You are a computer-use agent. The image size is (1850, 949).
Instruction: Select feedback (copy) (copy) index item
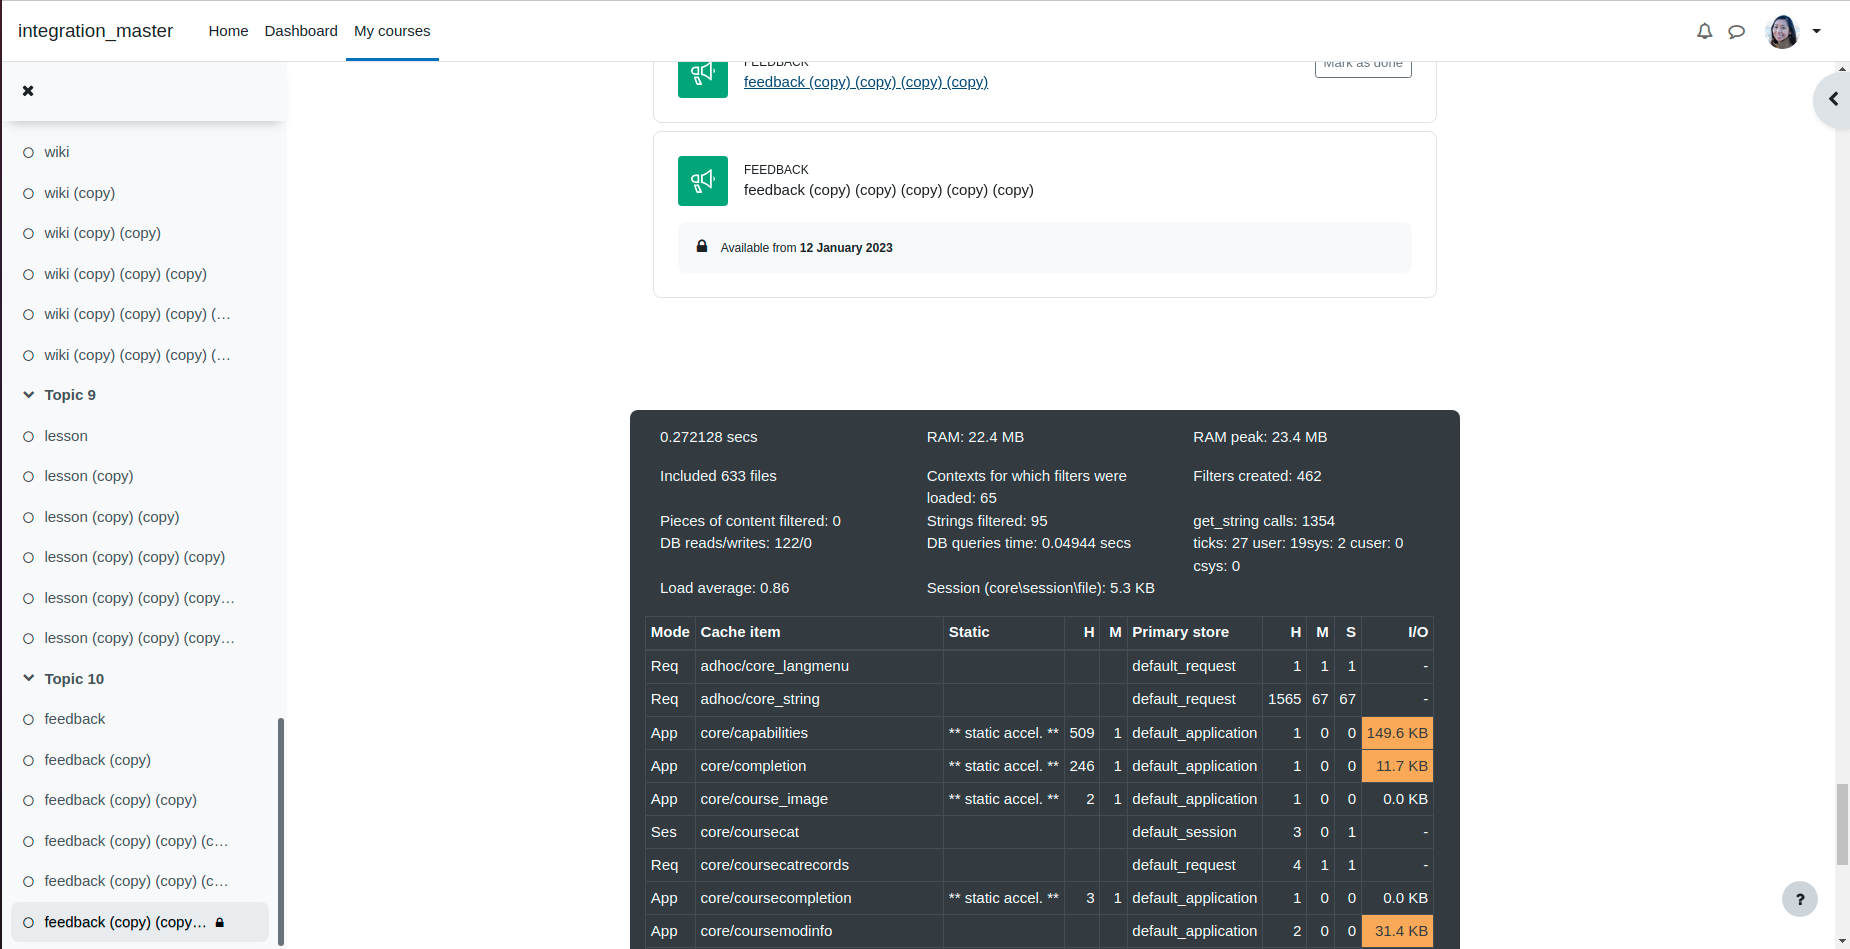click(x=121, y=800)
